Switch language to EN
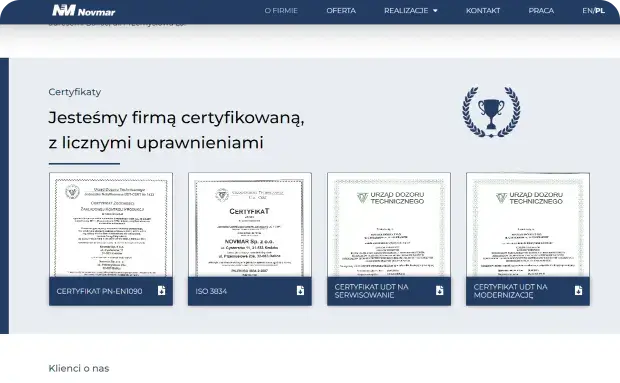 pos(587,11)
